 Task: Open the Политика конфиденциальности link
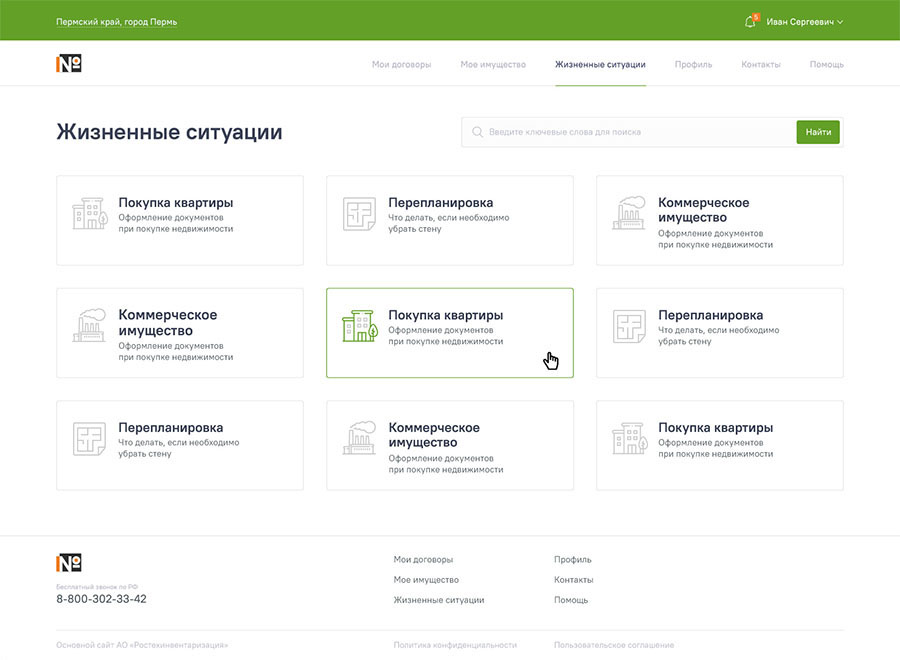455,645
